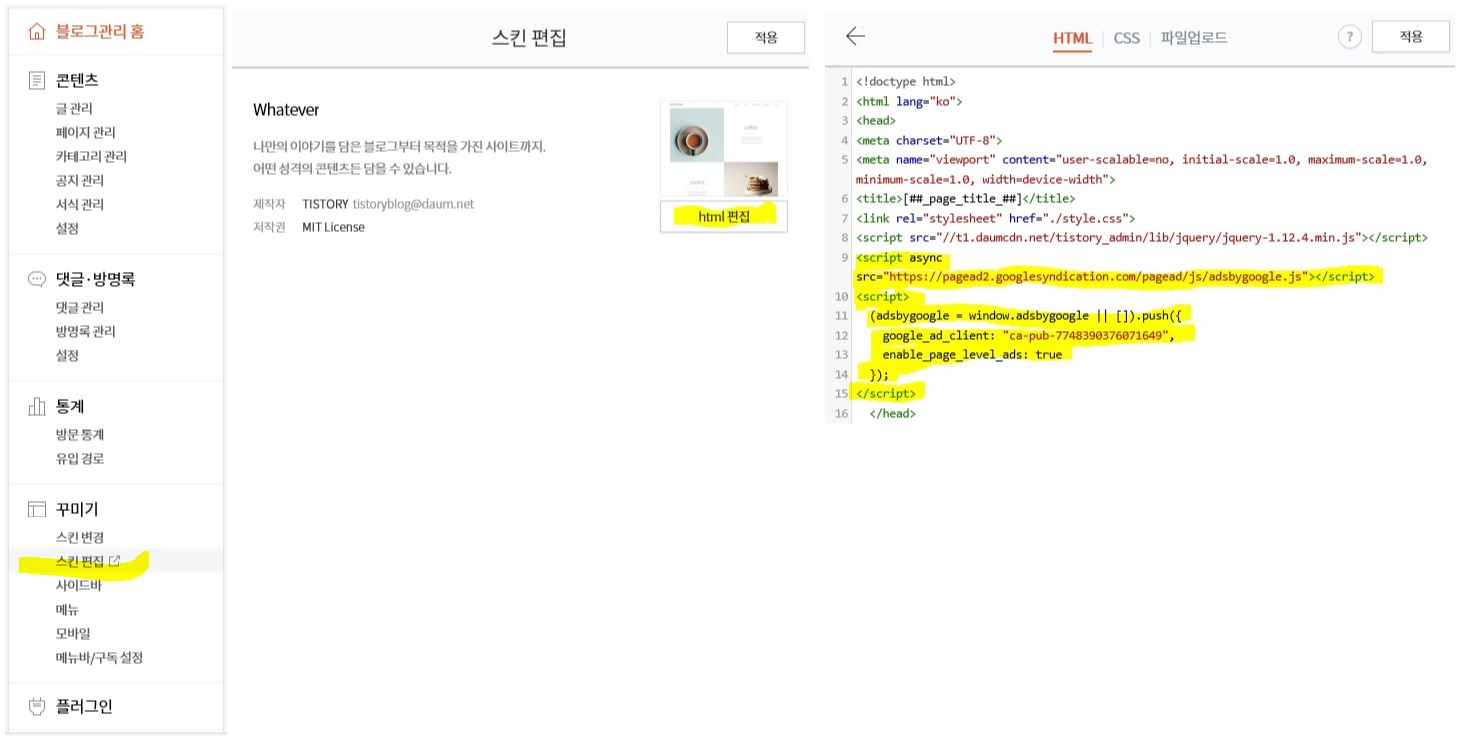Click the 꾸미기 section heading

click(77, 510)
